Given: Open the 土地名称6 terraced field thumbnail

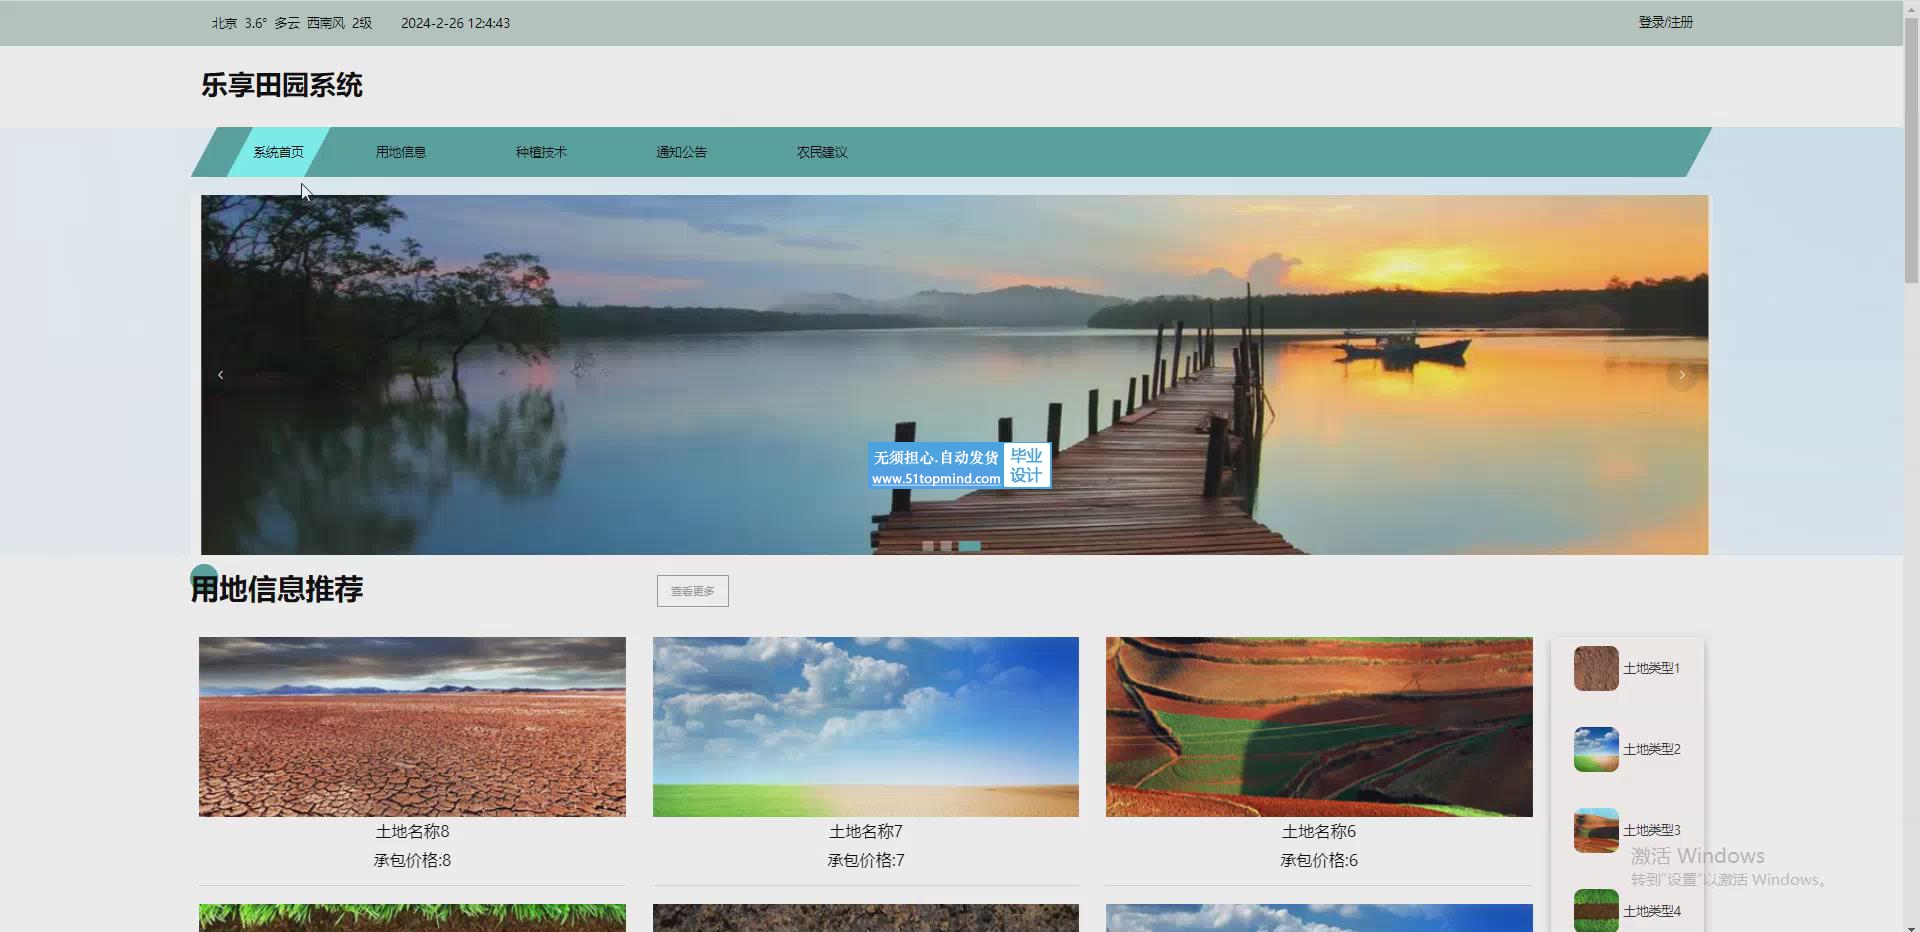Looking at the screenshot, I should pyautogui.click(x=1319, y=727).
